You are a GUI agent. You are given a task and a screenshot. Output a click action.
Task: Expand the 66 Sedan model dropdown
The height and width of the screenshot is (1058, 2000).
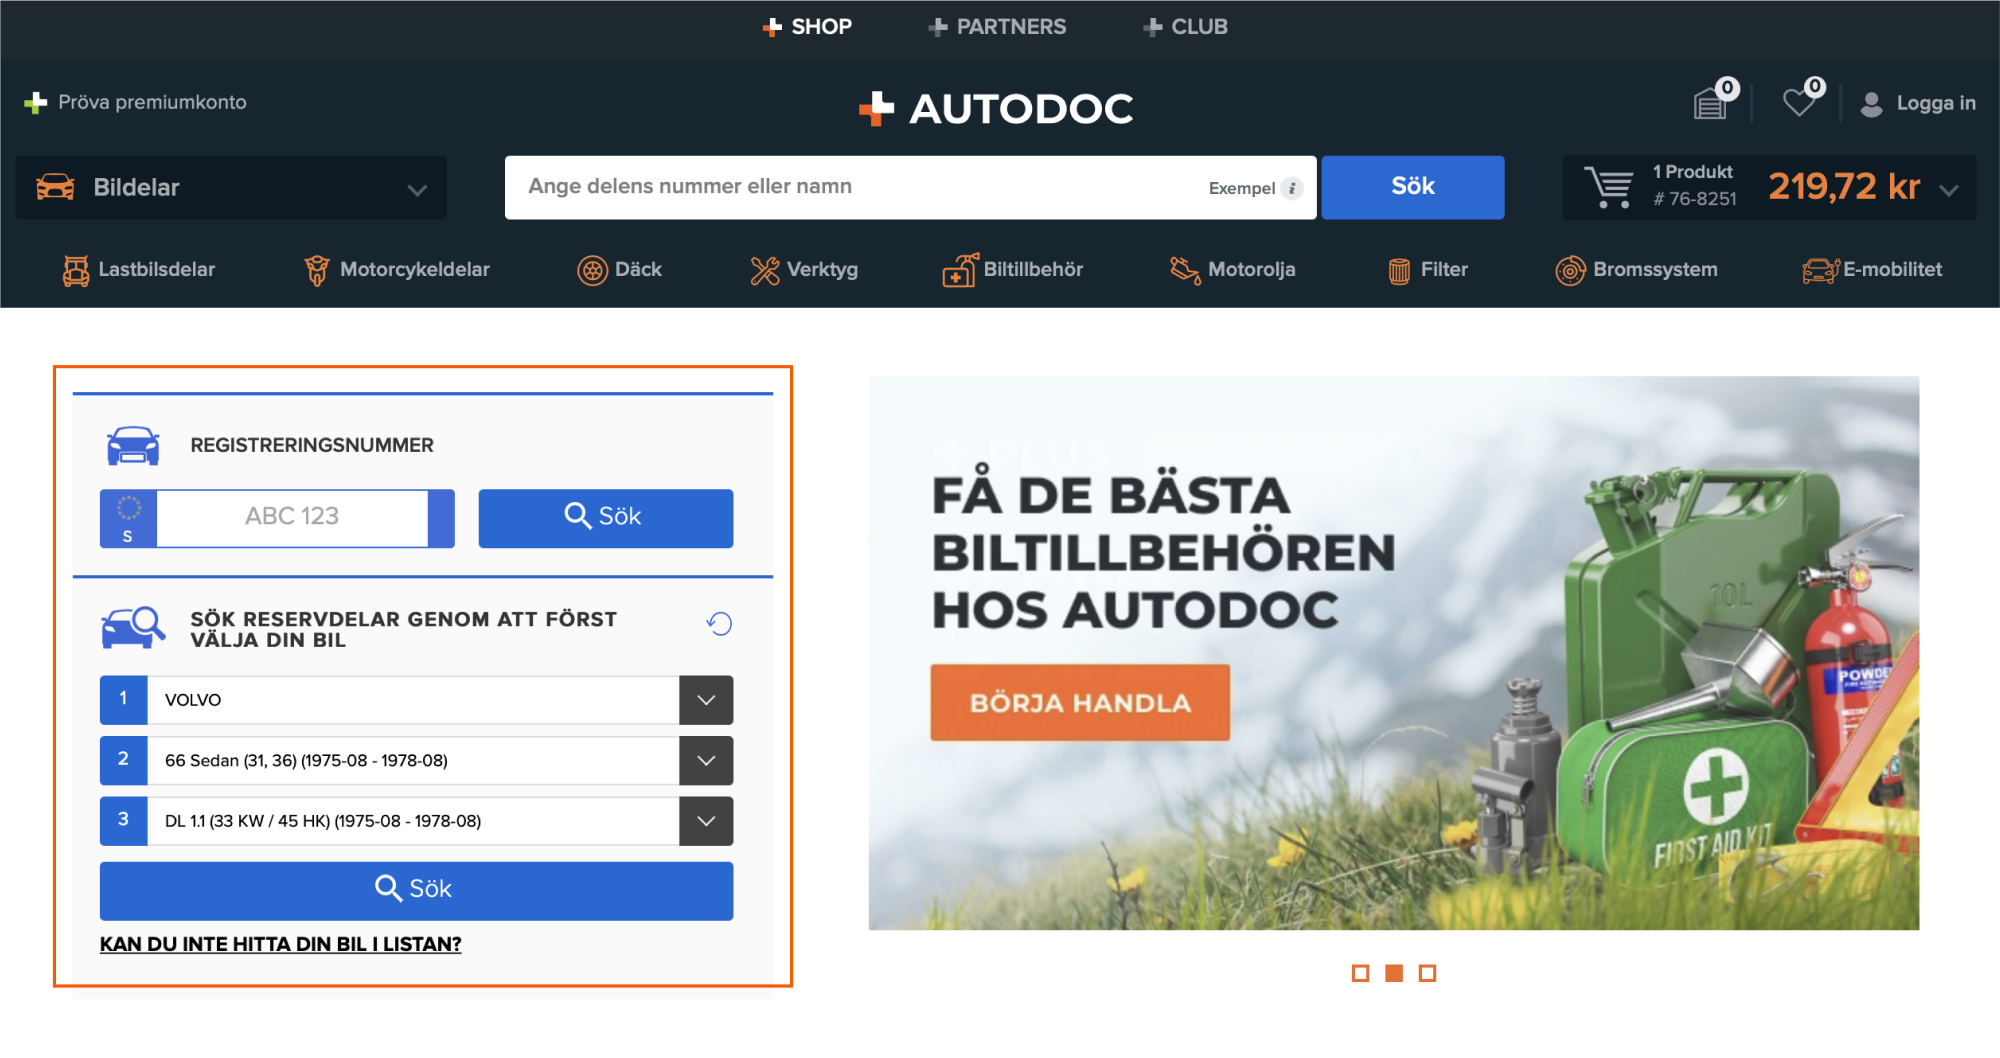(x=706, y=761)
